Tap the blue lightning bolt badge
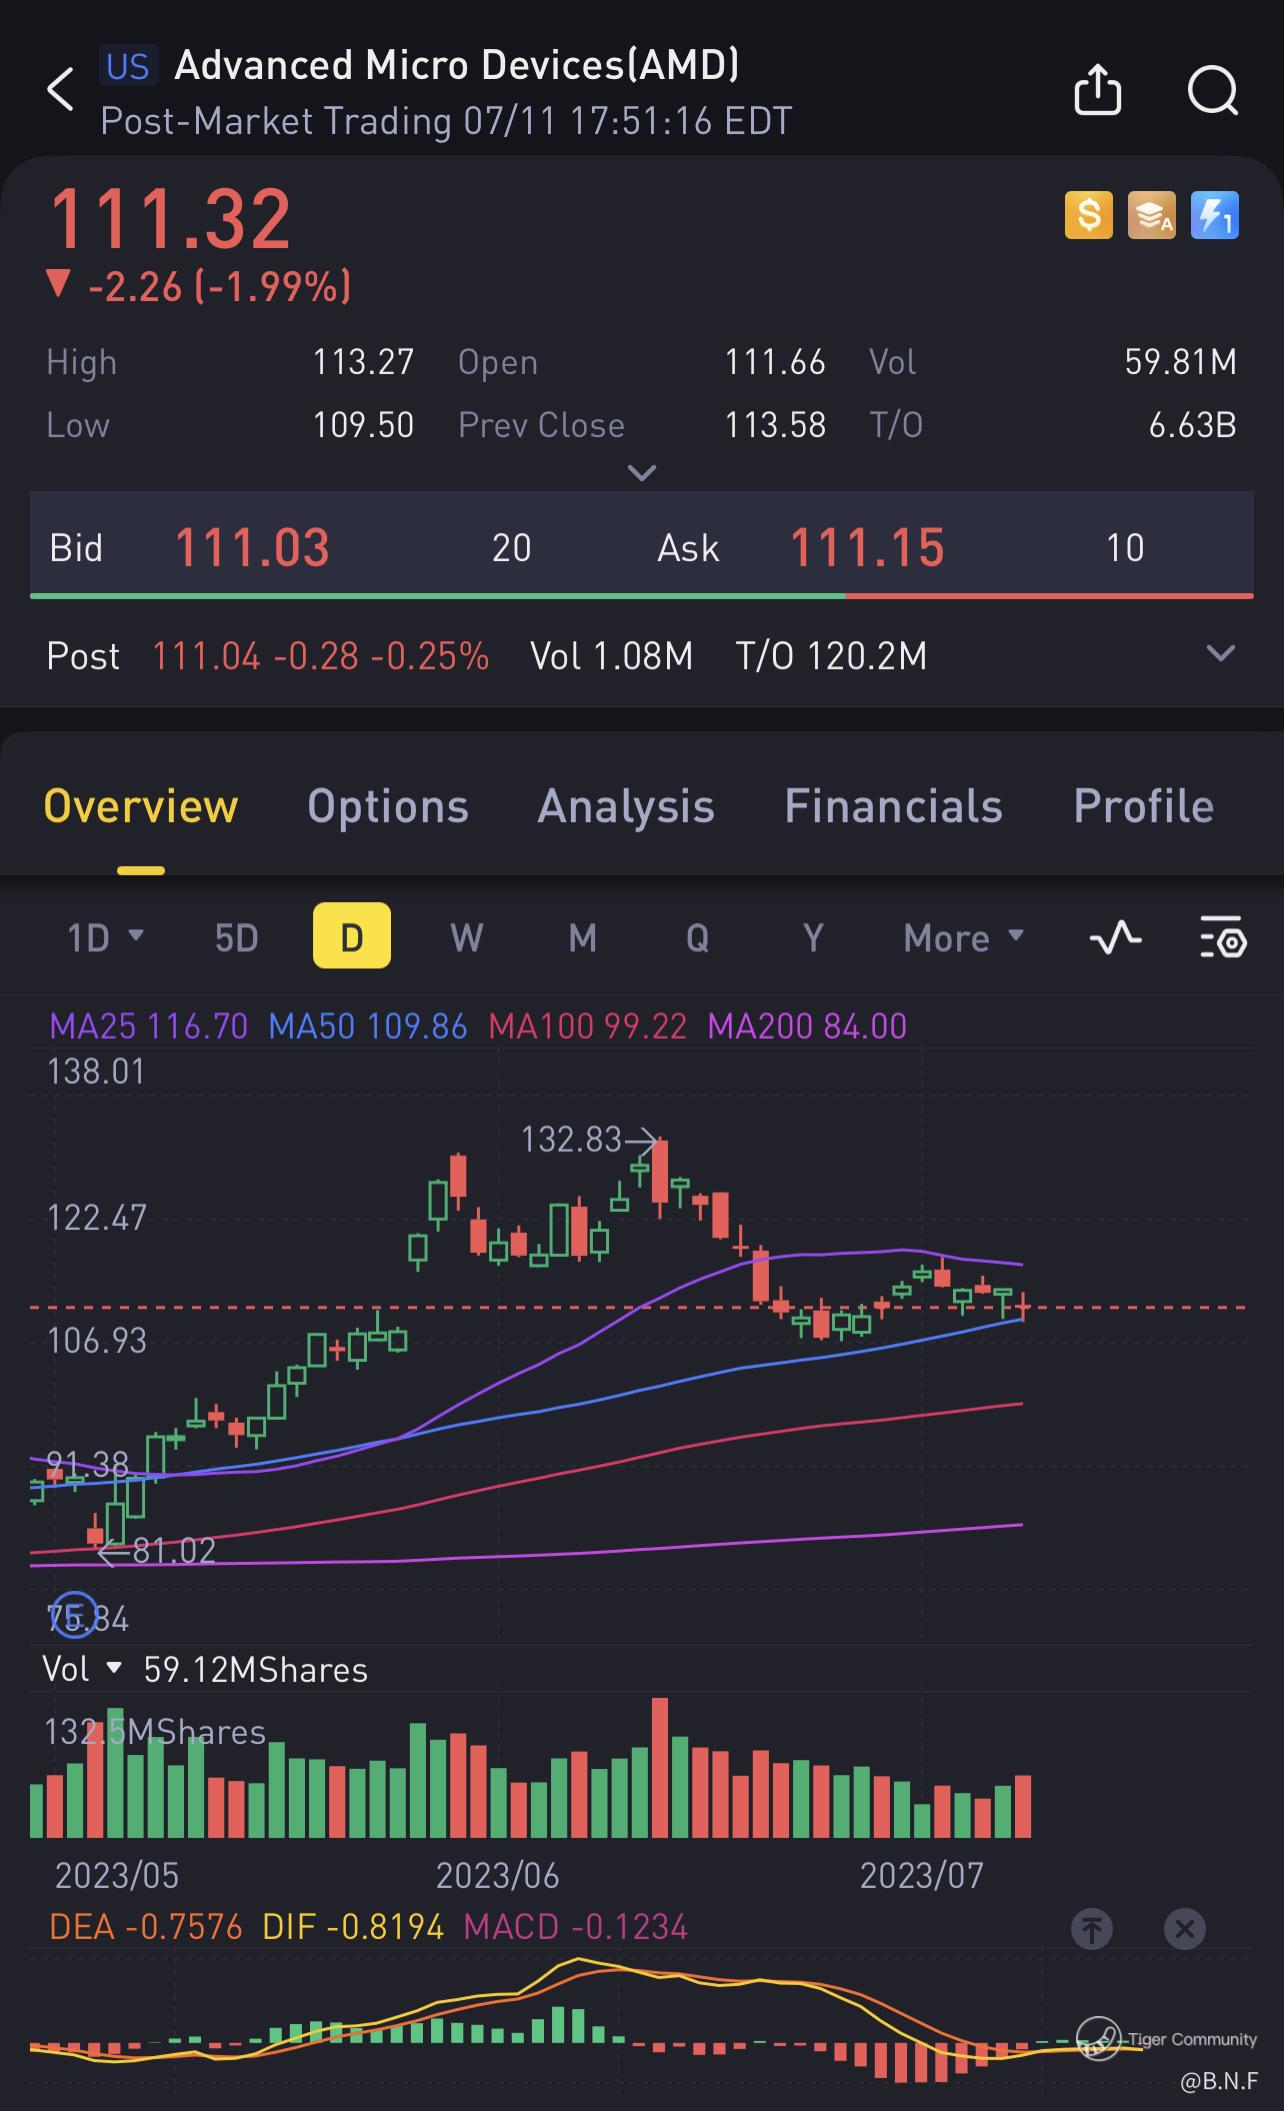The width and height of the screenshot is (1284, 2111). coord(1214,215)
